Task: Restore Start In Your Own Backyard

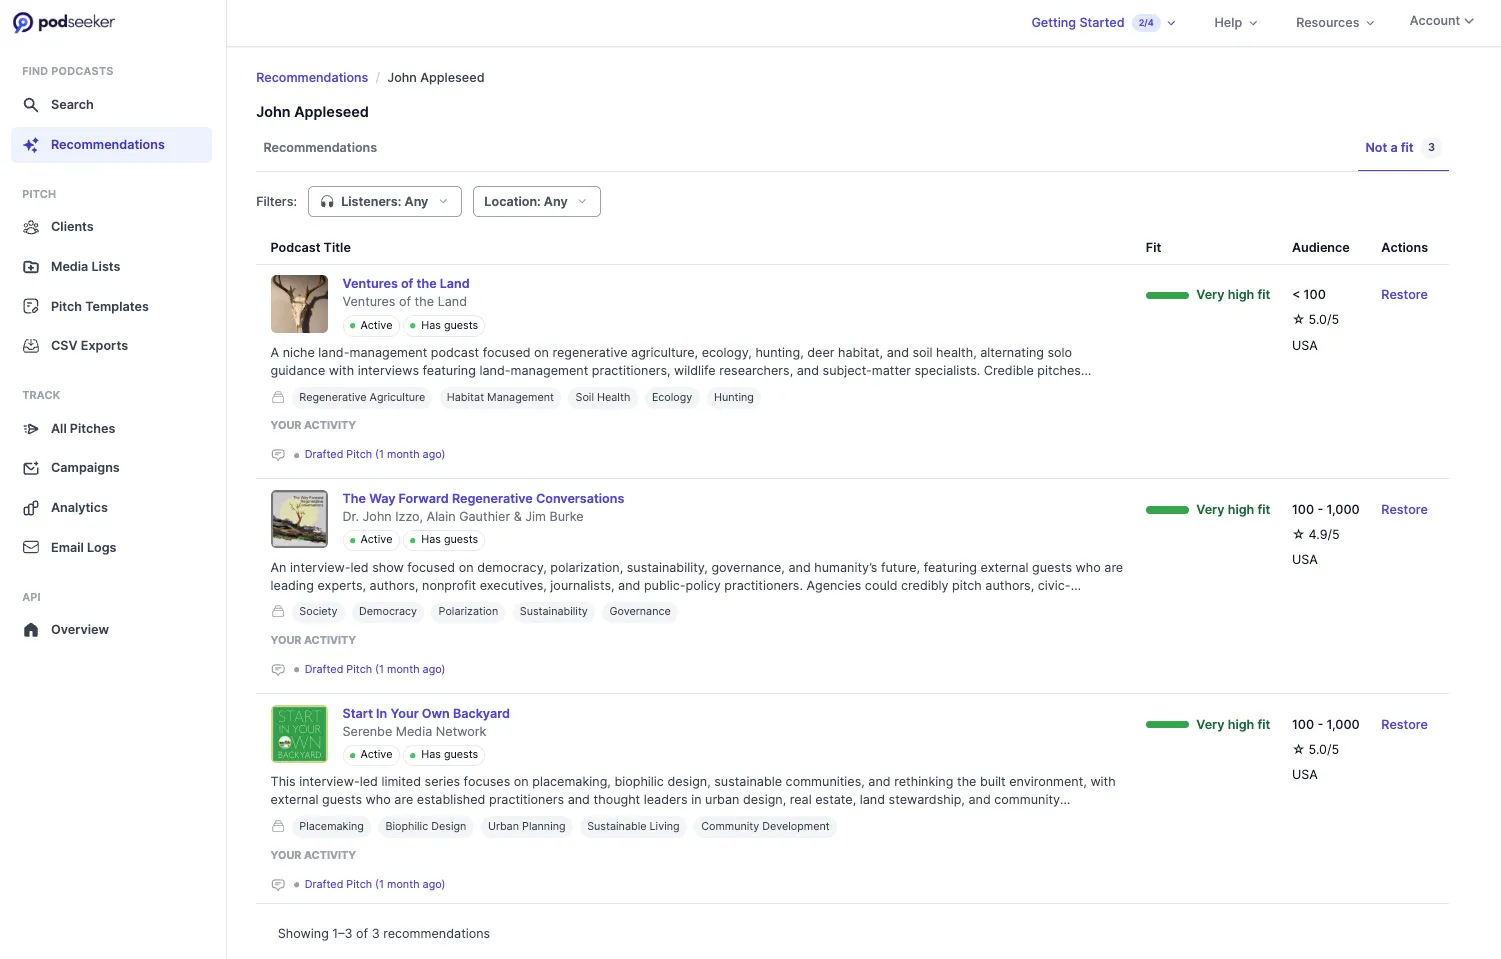Action: 1404,725
